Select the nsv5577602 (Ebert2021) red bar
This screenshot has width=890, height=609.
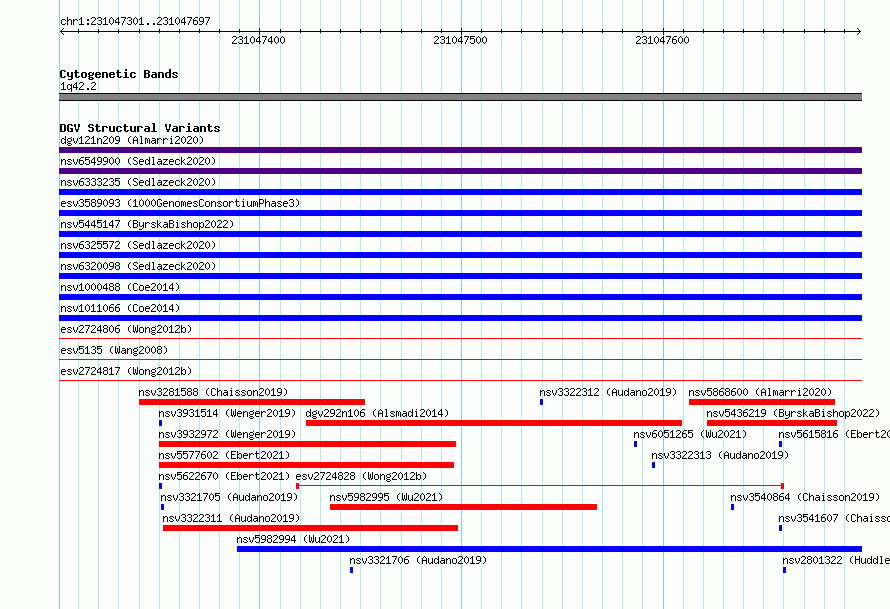pyautogui.click(x=307, y=465)
